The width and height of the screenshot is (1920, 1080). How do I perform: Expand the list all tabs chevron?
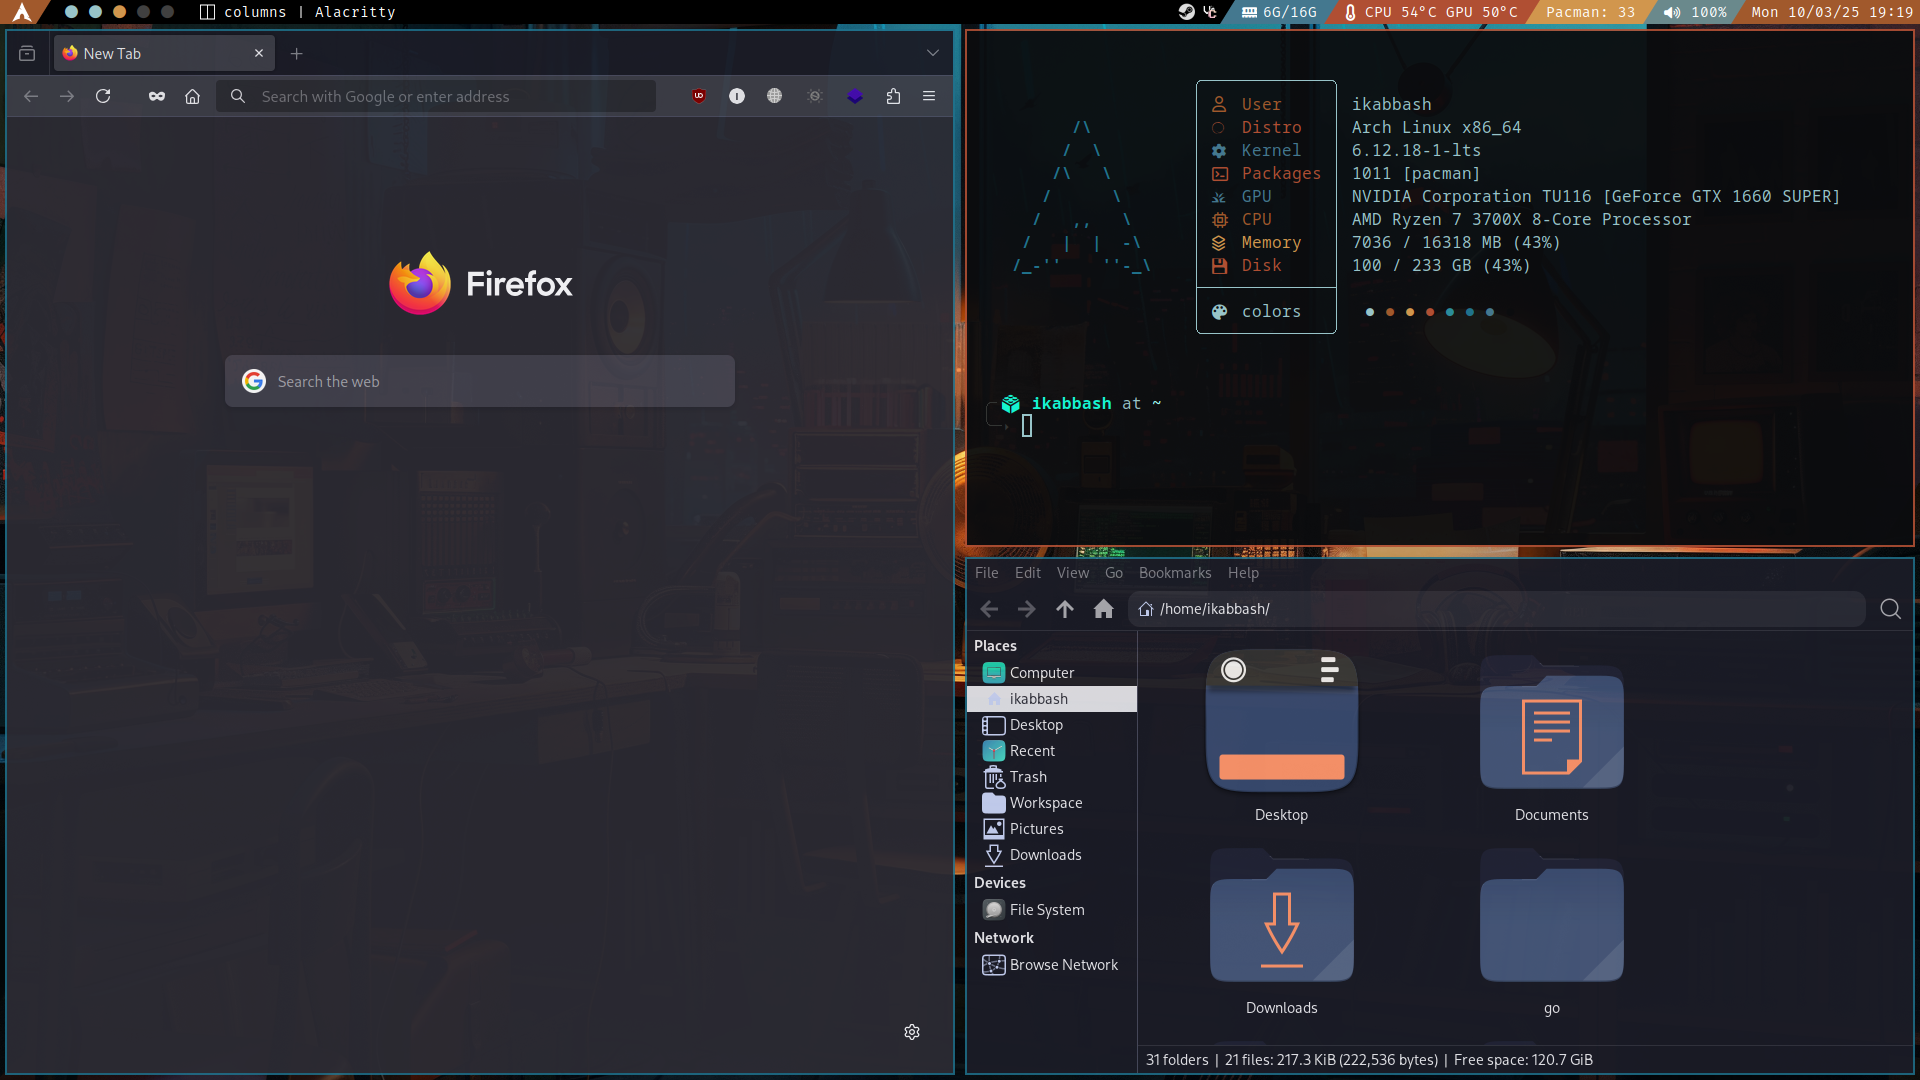click(932, 53)
